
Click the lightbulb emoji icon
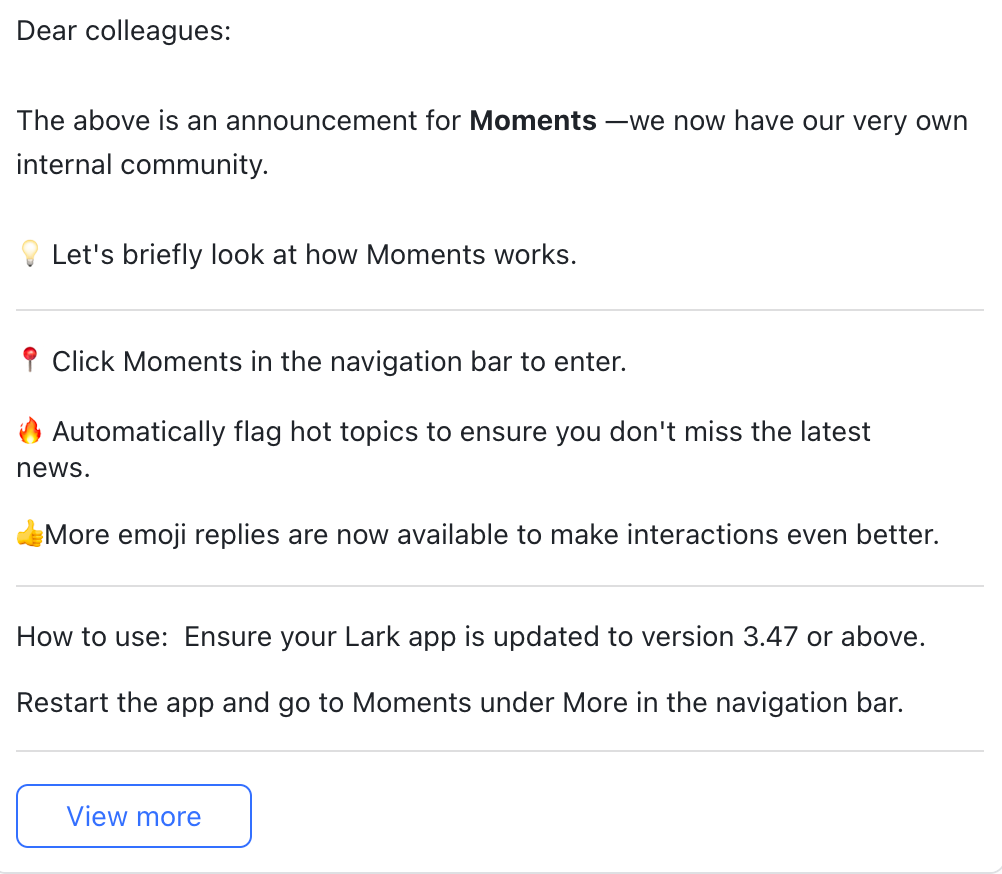point(28,254)
